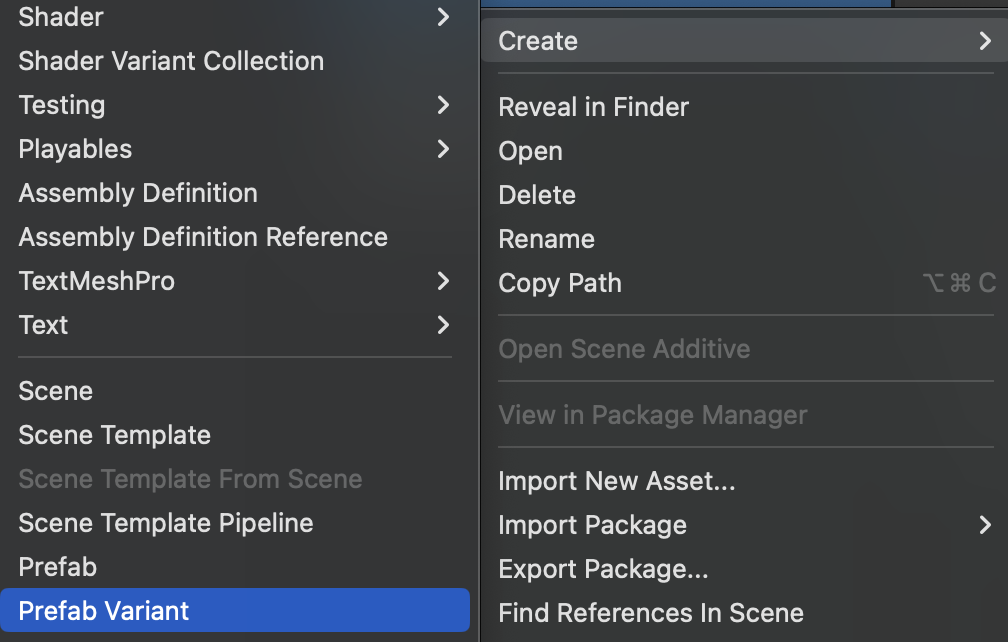1008x642 pixels.
Task: Expand the Shader submenu
Action: (61, 17)
